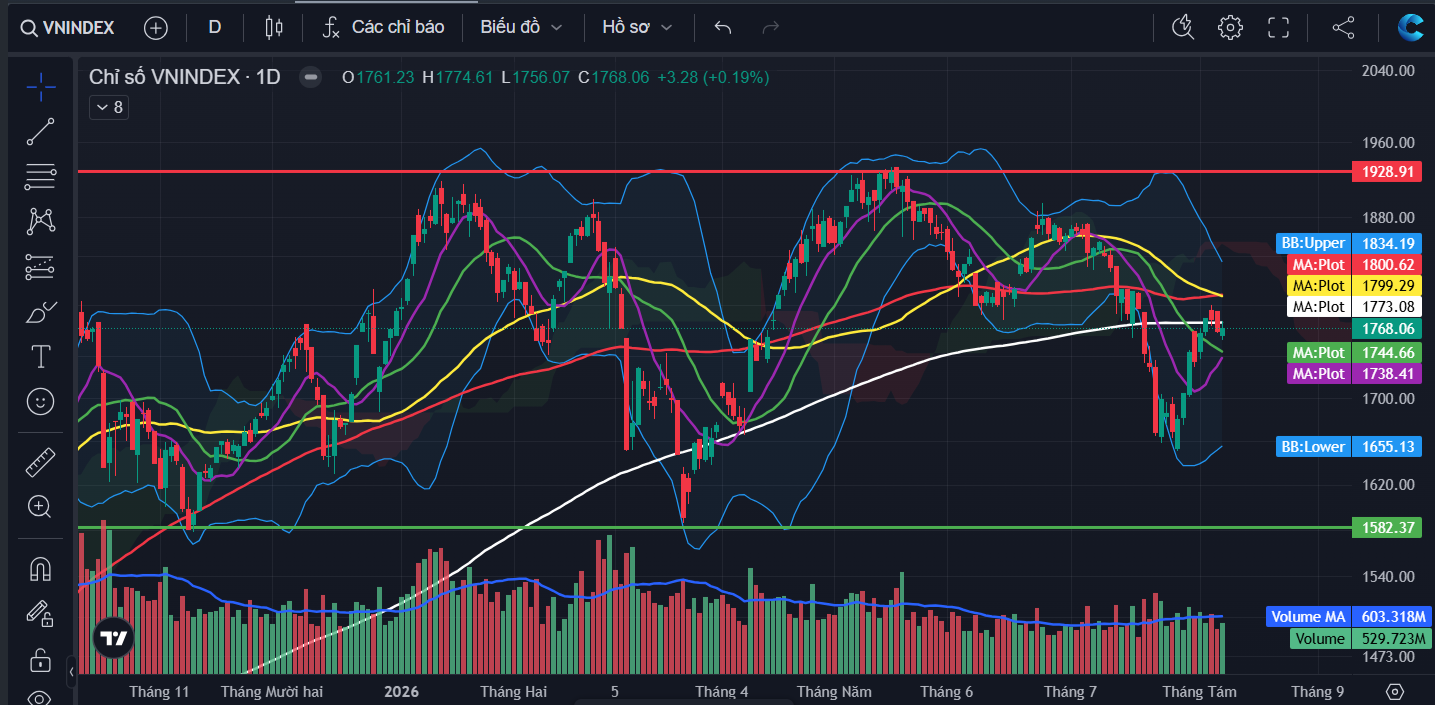Click the gray status dot beside title

[x=311, y=77]
